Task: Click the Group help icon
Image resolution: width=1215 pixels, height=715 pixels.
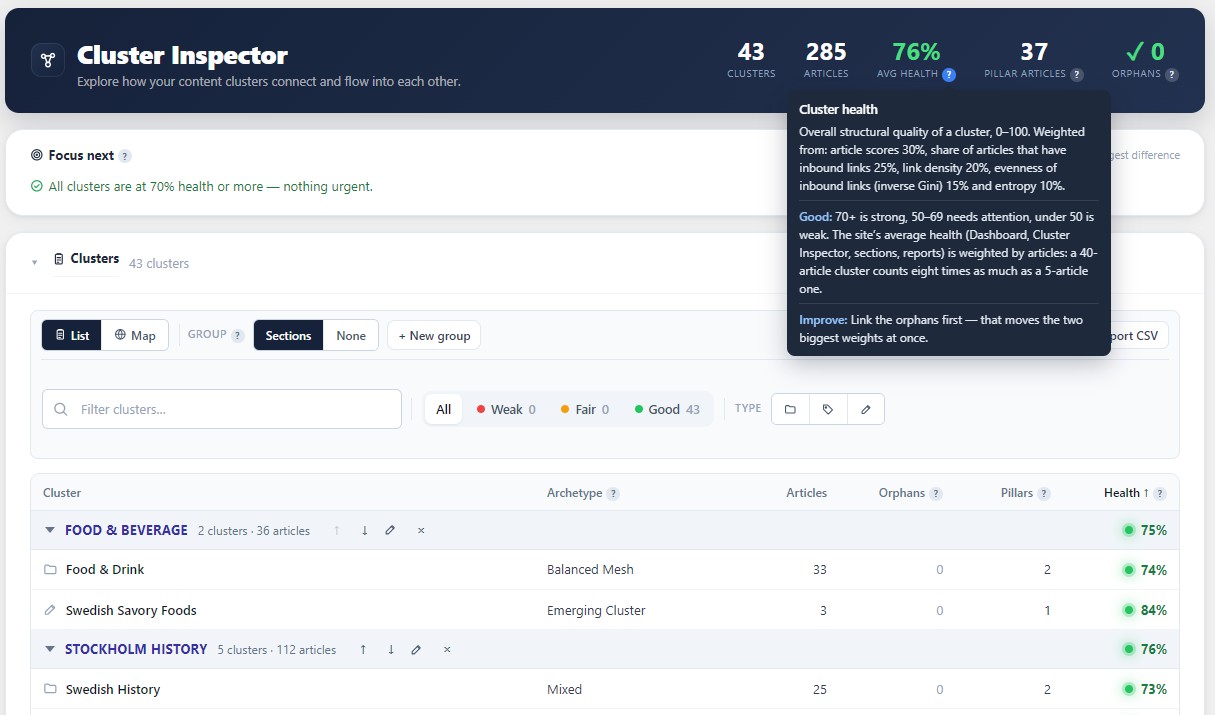Action: point(238,336)
